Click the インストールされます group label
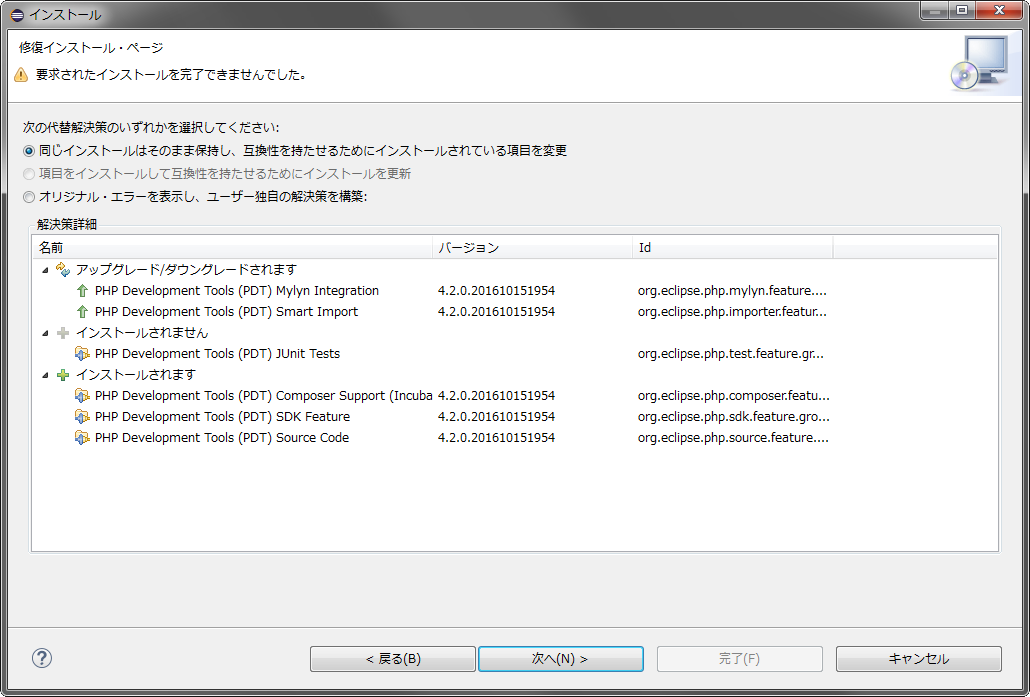This screenshot has height=697, width=1030. (x=136, y=375)
